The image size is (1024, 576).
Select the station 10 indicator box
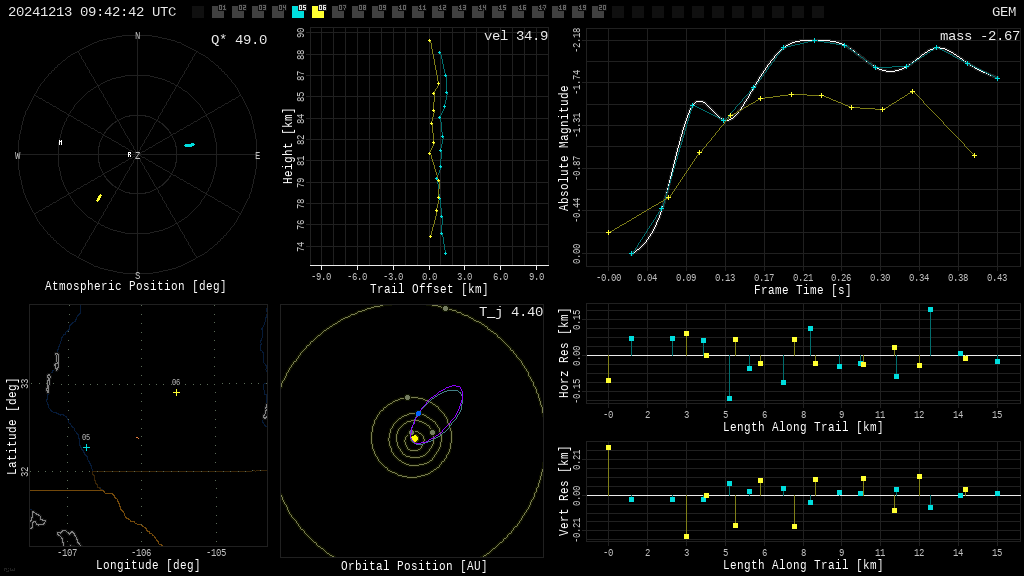click(x=398, y=12)
